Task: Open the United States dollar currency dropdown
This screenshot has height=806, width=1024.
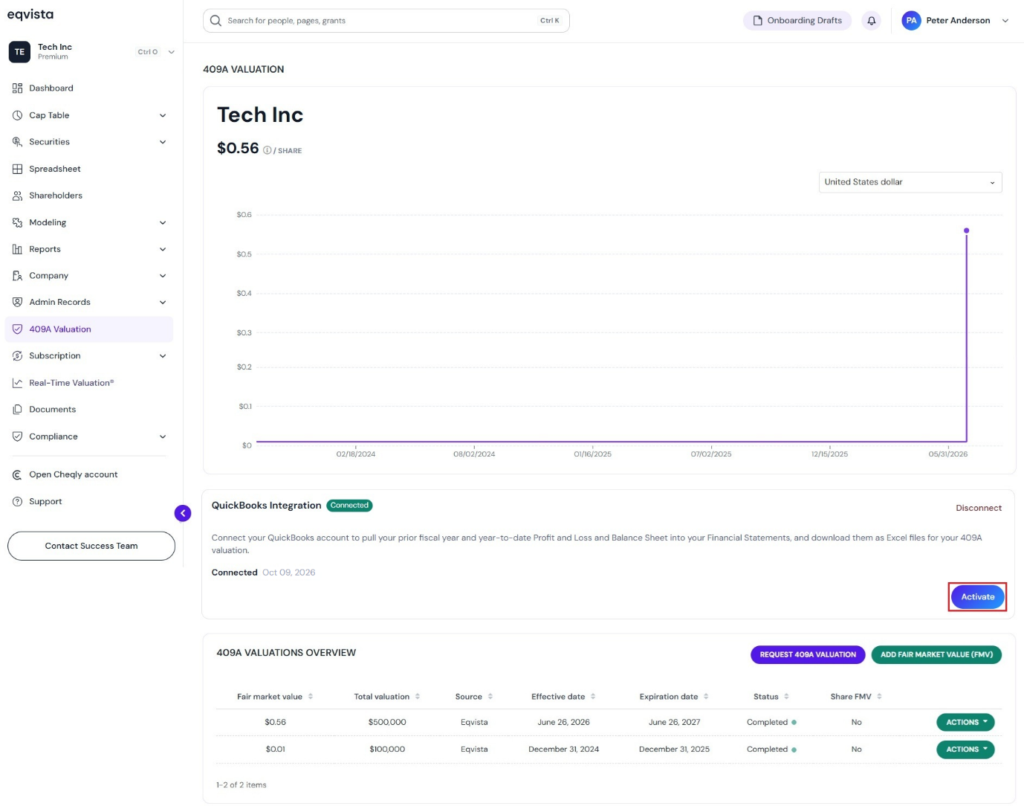Action: point(910,182)
